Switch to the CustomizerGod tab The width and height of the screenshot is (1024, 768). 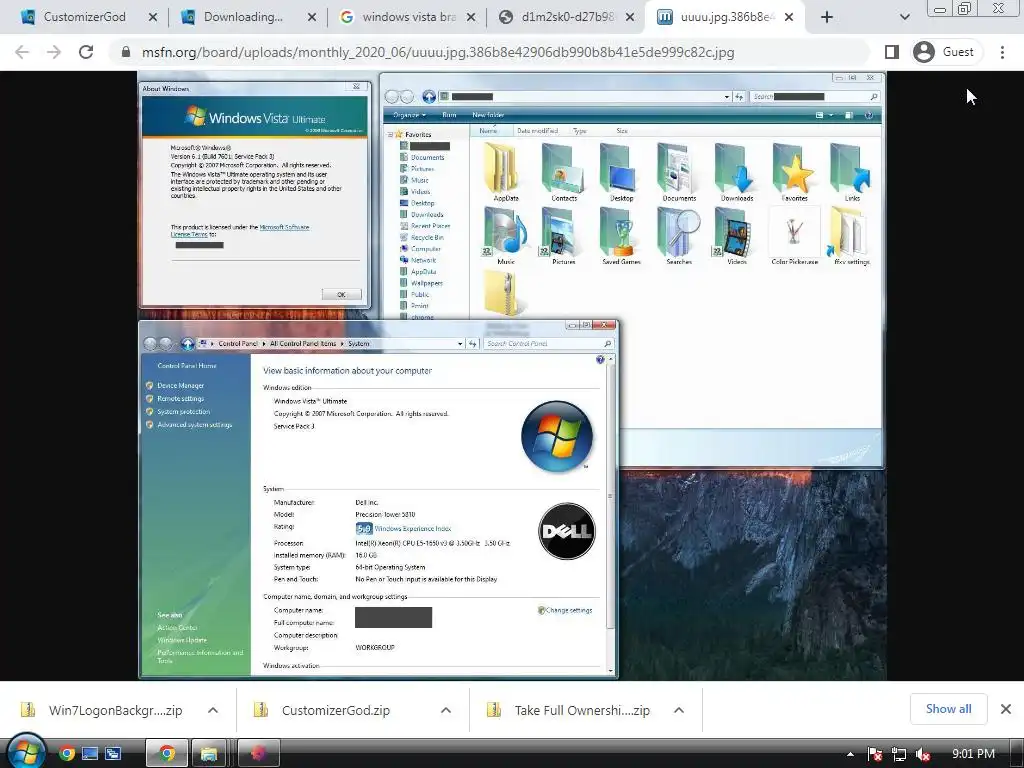click(x=85, y=17)
